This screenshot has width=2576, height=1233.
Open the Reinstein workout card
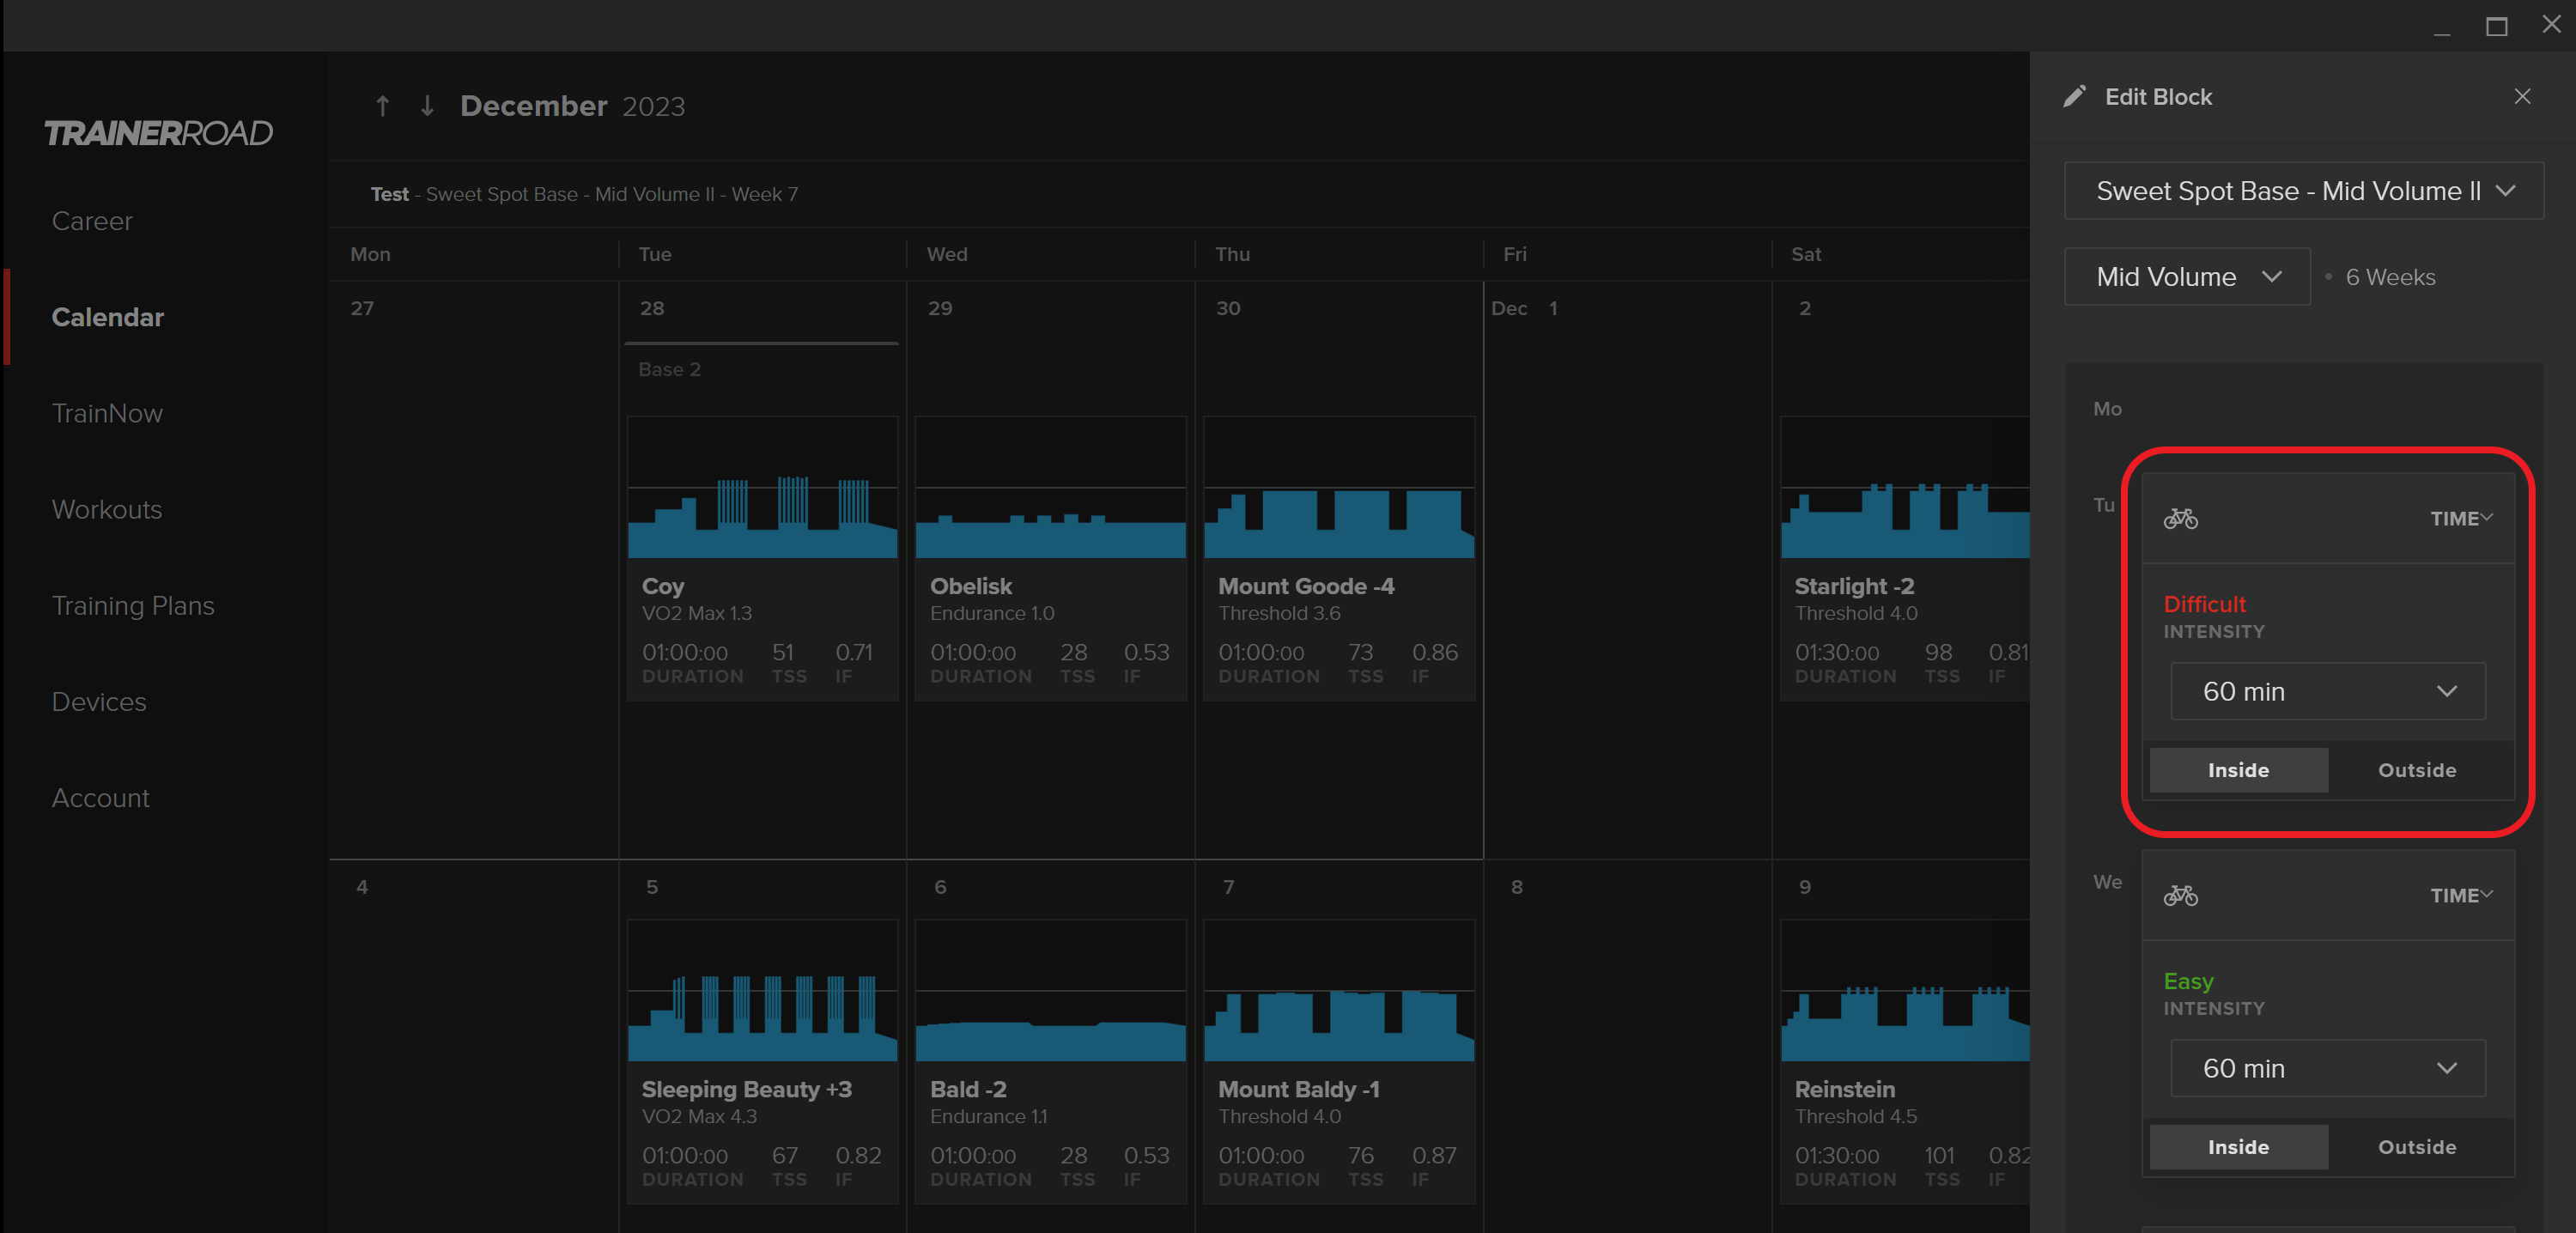(1904, 1062)
